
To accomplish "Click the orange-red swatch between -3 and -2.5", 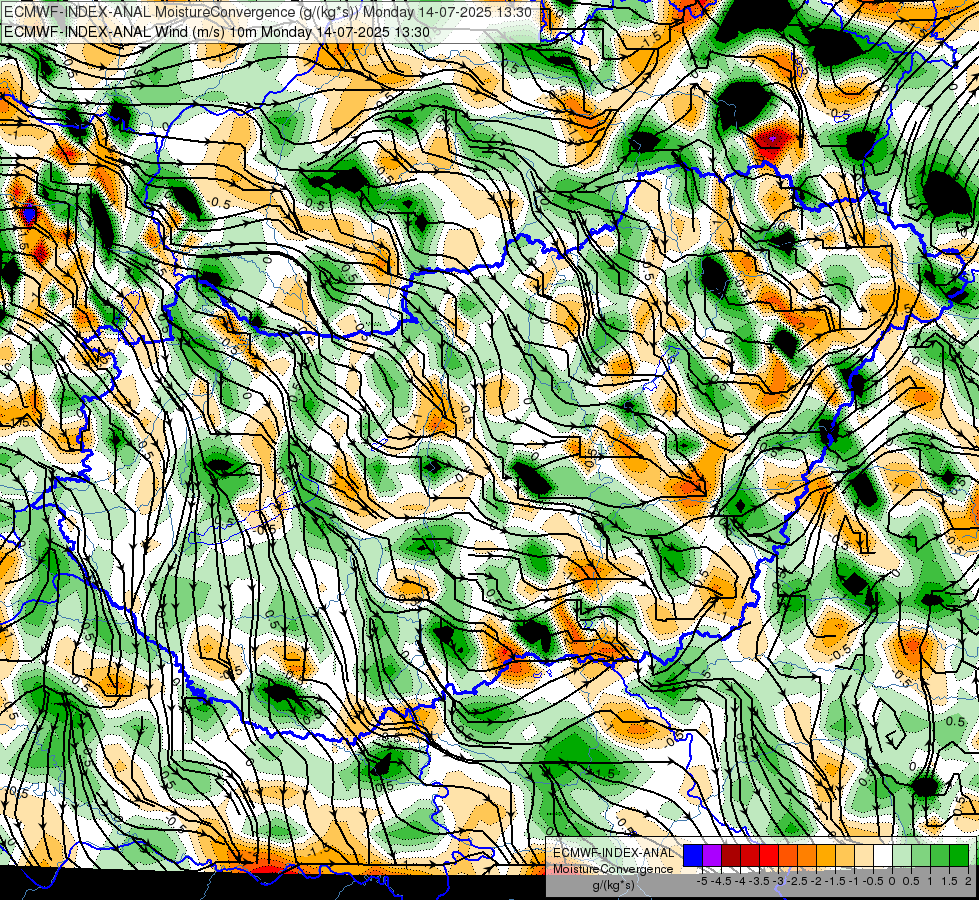I will 788,855.
